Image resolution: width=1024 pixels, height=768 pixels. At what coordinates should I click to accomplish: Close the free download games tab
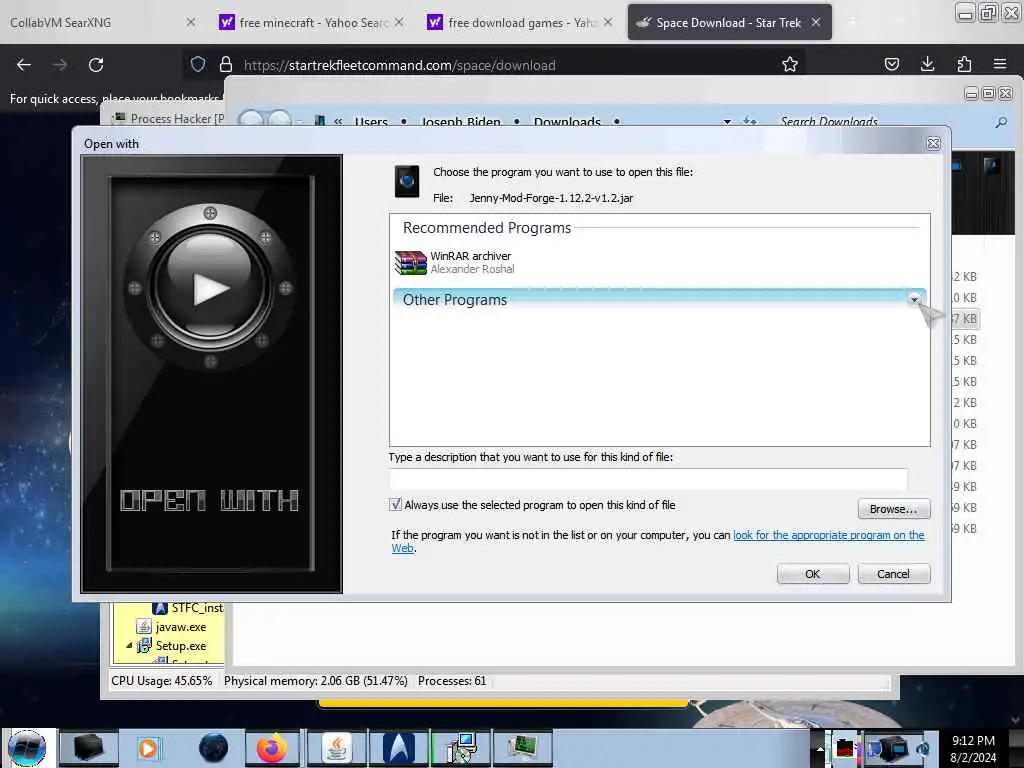pyautogui.click(x=608, y=22)
